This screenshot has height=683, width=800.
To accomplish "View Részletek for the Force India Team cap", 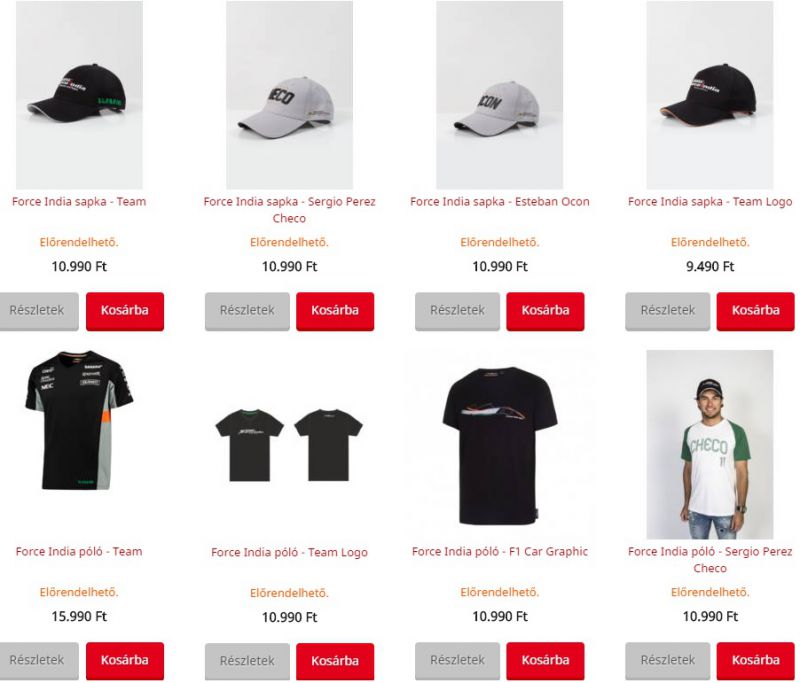I will (x=38, y=311).
